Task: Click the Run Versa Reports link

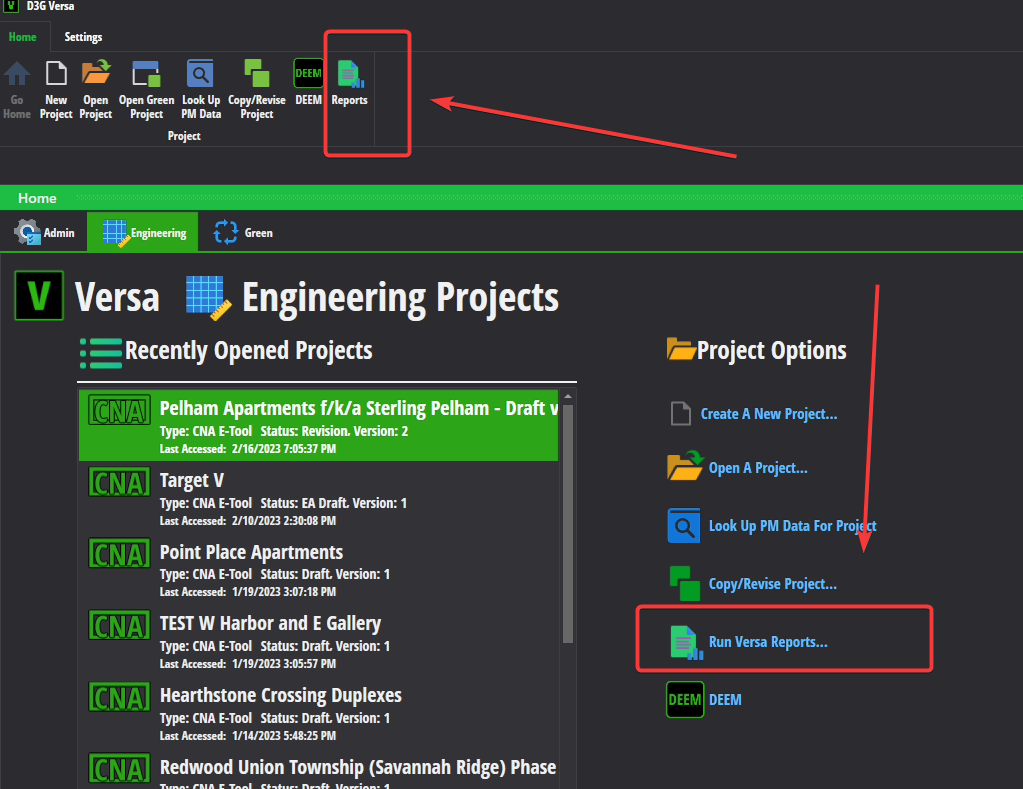Action: pyautogui.click(x=769, y=641)
